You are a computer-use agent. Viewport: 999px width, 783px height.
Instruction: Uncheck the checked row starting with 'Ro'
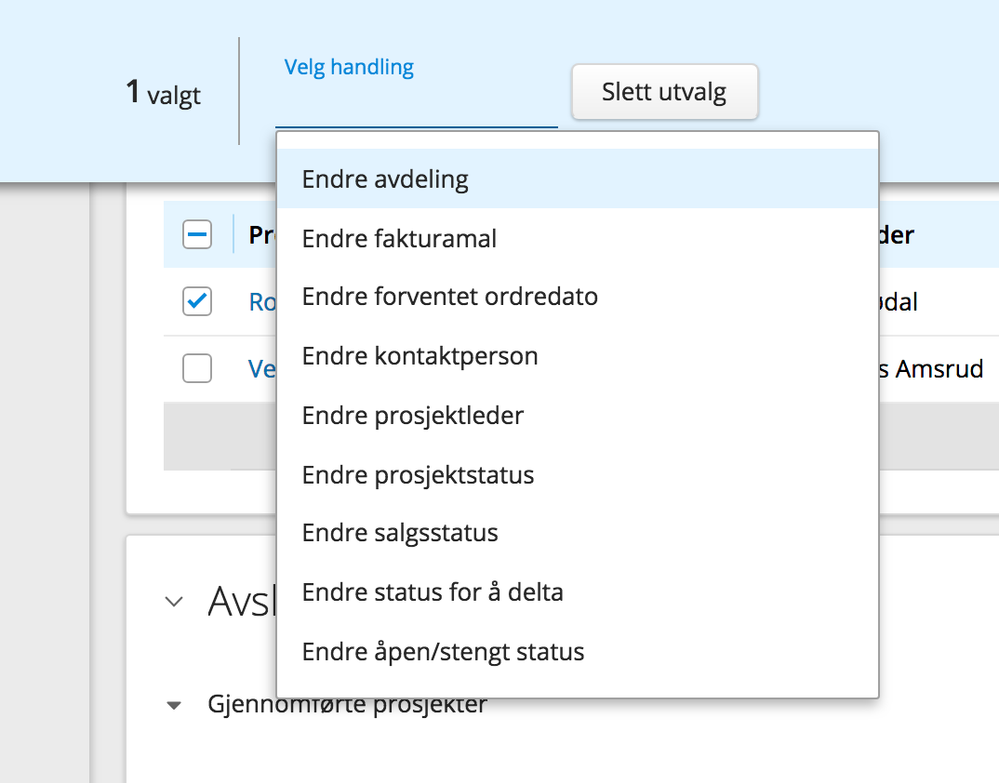pos(197,301)
